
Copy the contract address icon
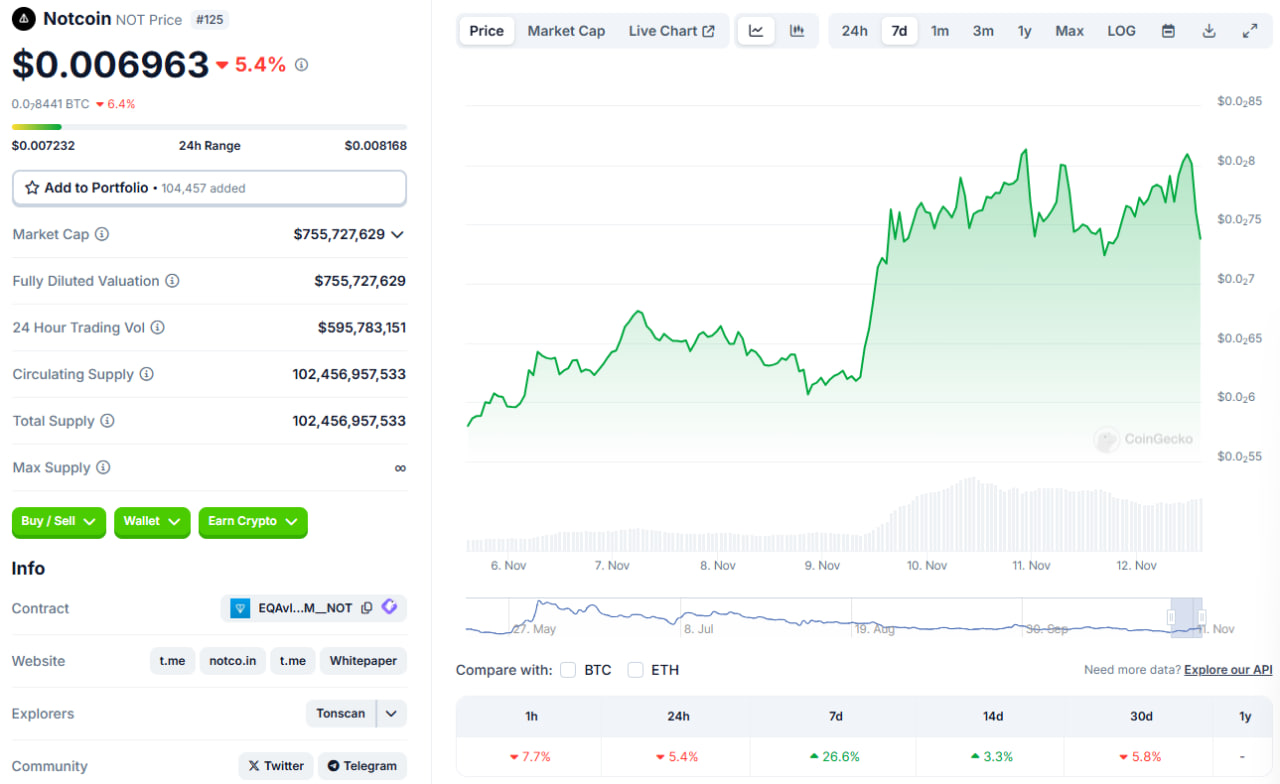[x=367, y=608]
